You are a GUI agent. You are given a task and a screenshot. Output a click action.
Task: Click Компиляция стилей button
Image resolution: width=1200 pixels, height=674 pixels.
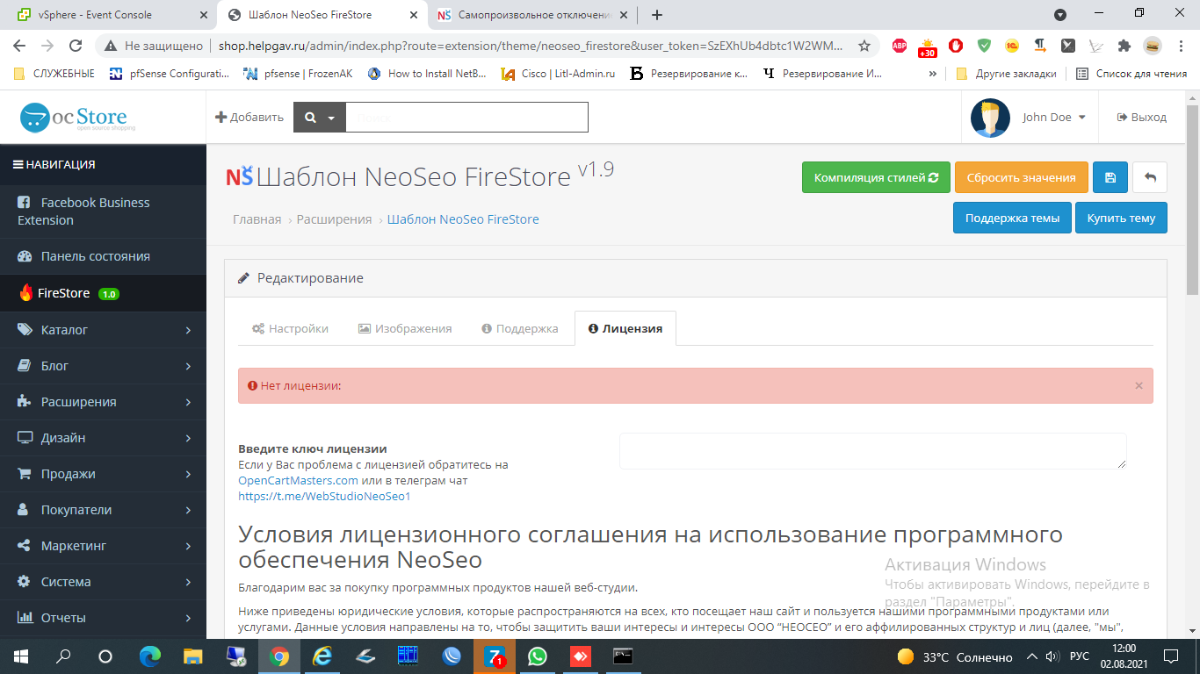(876, 177)
